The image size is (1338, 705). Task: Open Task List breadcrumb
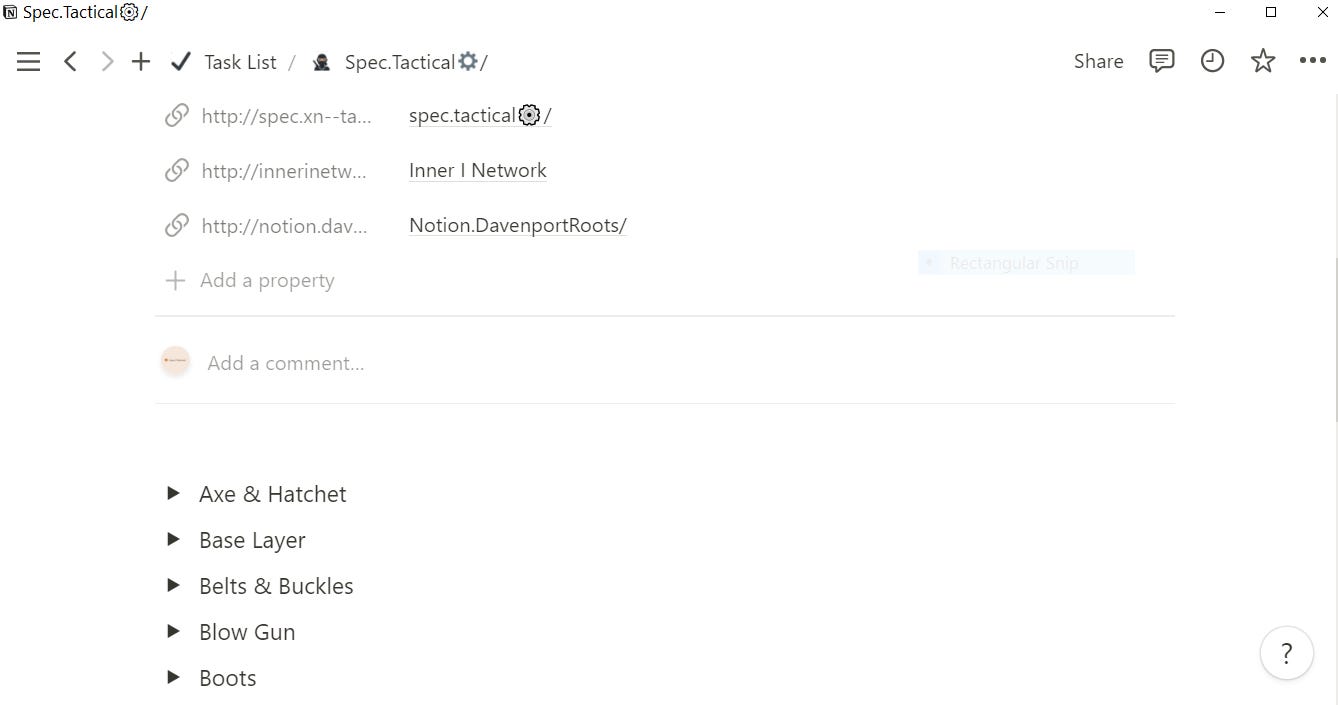tap(240, 62)
